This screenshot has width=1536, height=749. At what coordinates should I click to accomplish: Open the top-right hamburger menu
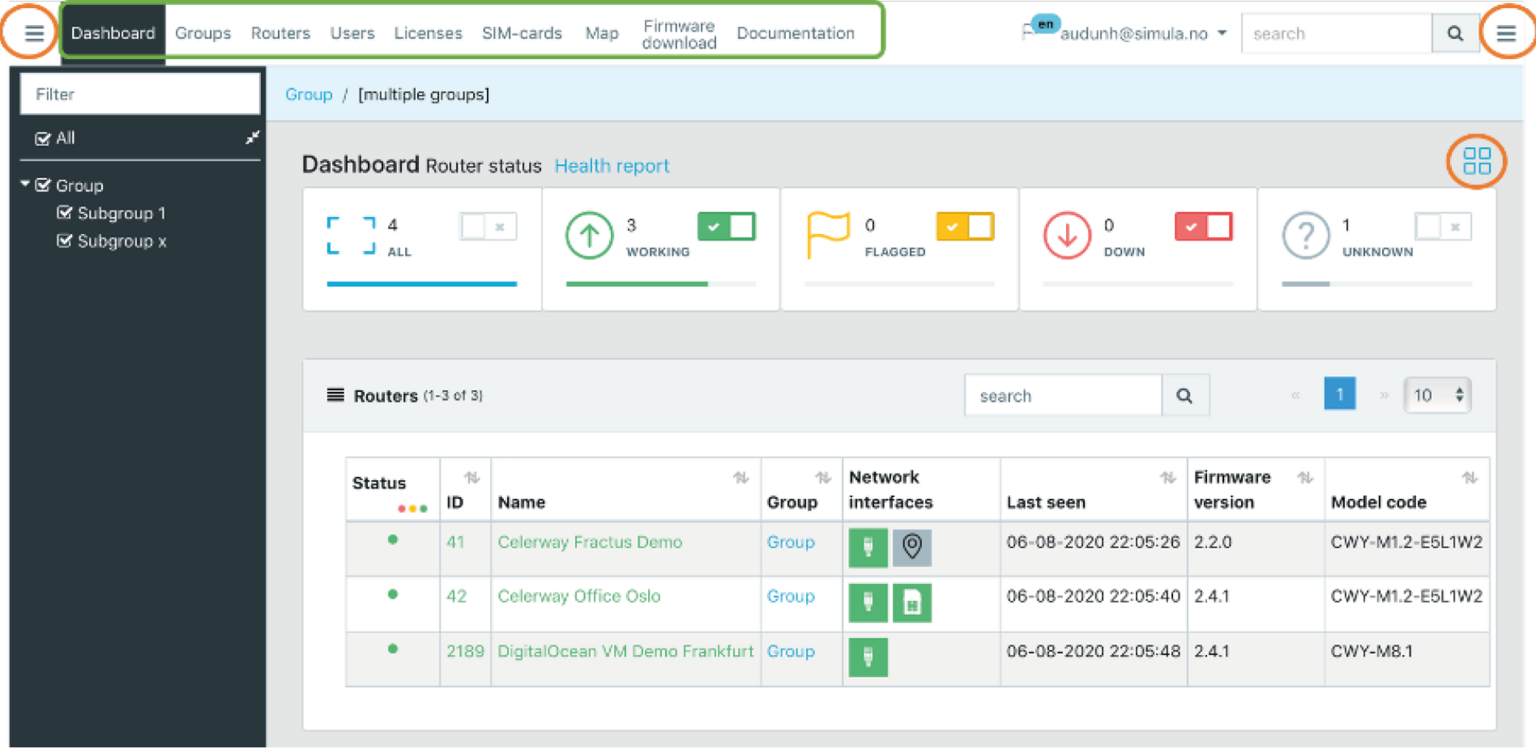pyautogui.click(x=1506, y=33)
